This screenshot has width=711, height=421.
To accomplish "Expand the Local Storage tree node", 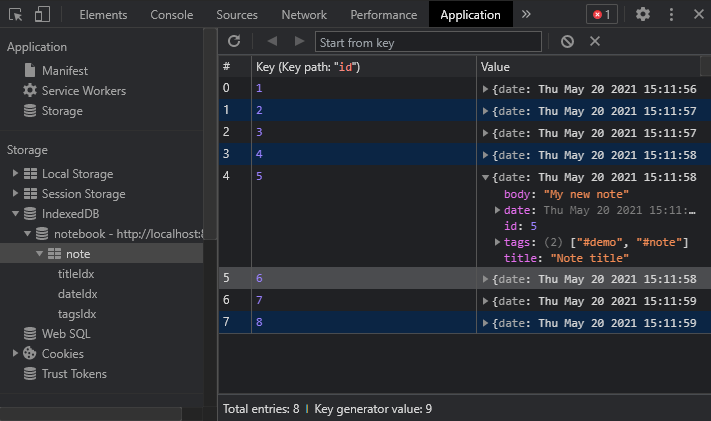I will 16,174.
